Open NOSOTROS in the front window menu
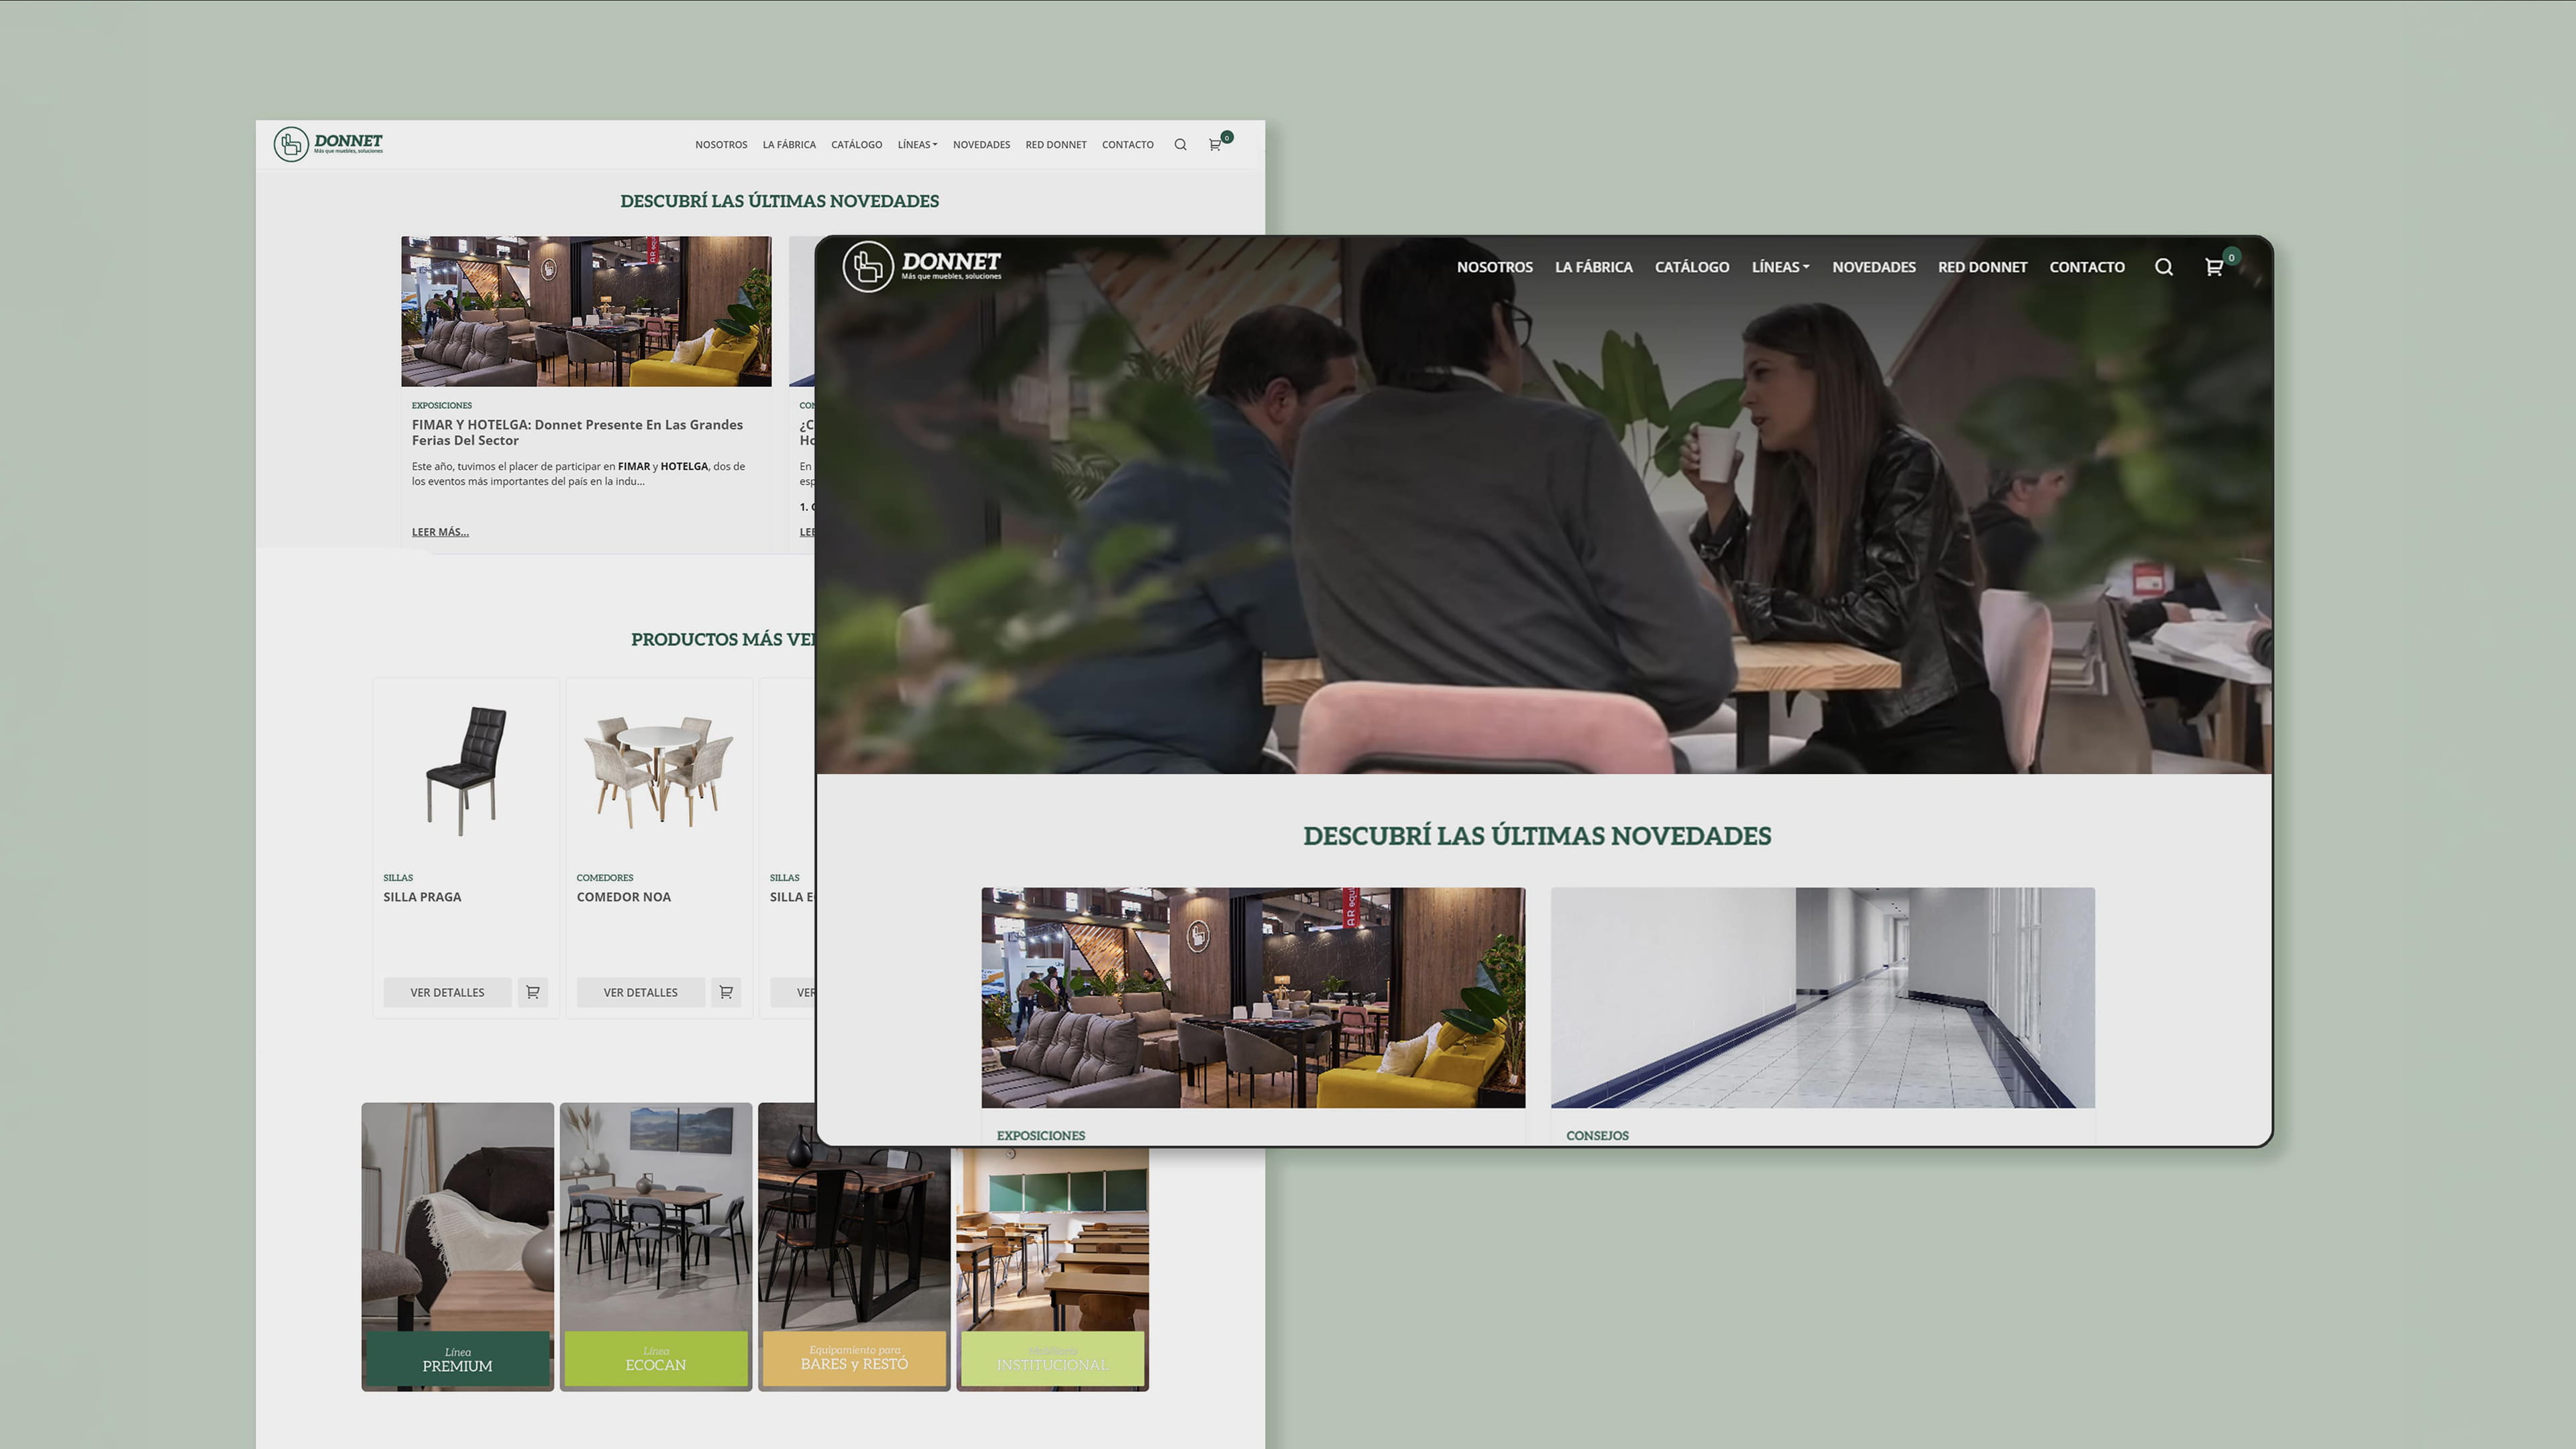 click(x=1494, y=267)
